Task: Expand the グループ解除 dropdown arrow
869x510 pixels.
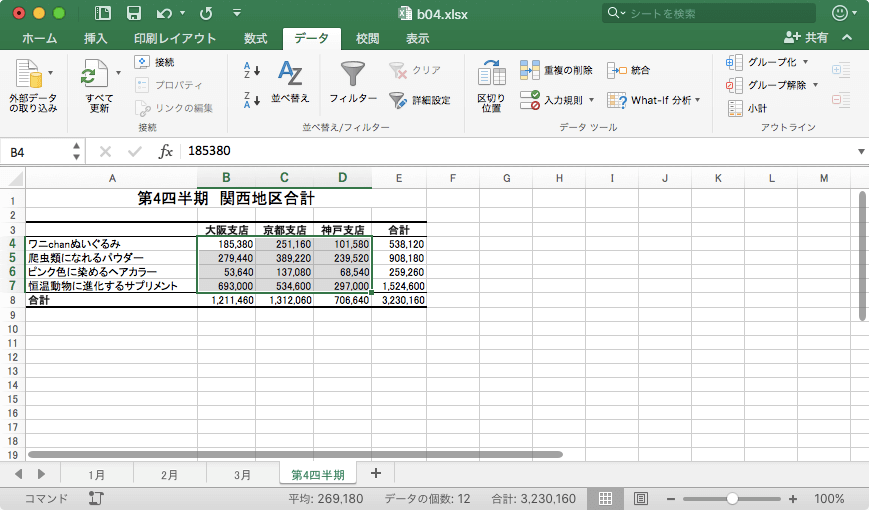Action: (x=815, y=85)
